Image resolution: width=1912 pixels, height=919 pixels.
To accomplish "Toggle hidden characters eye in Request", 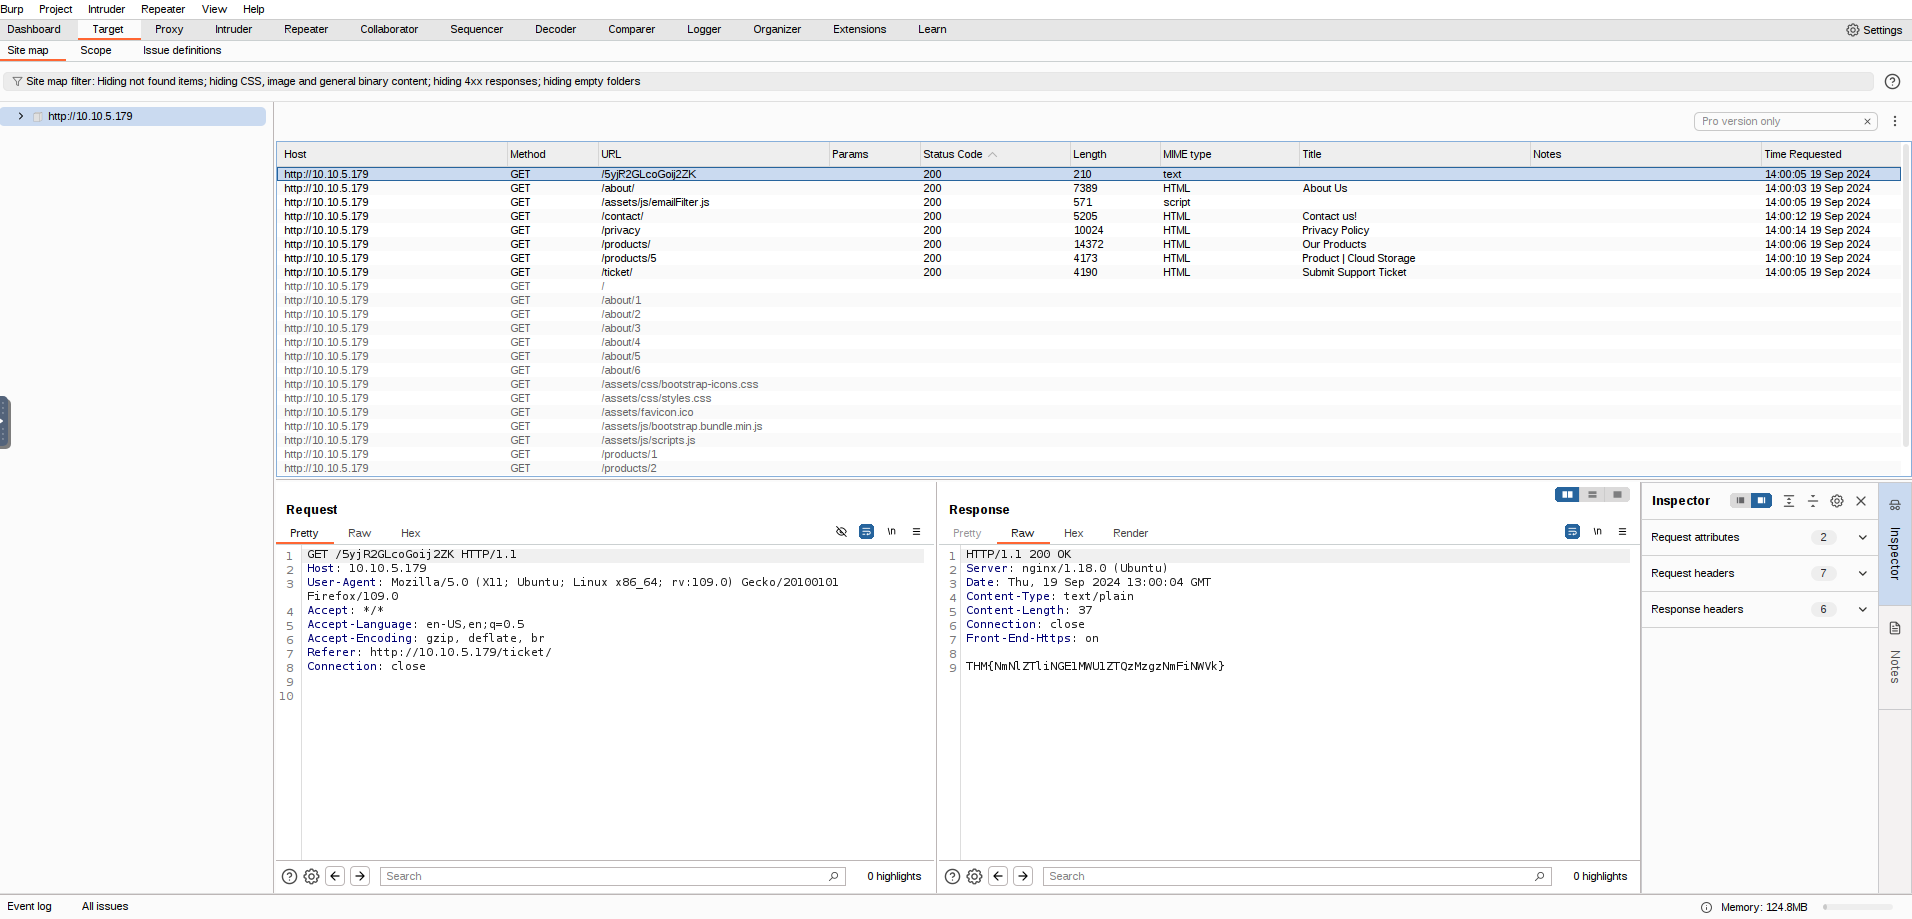I will click(841, 532).
